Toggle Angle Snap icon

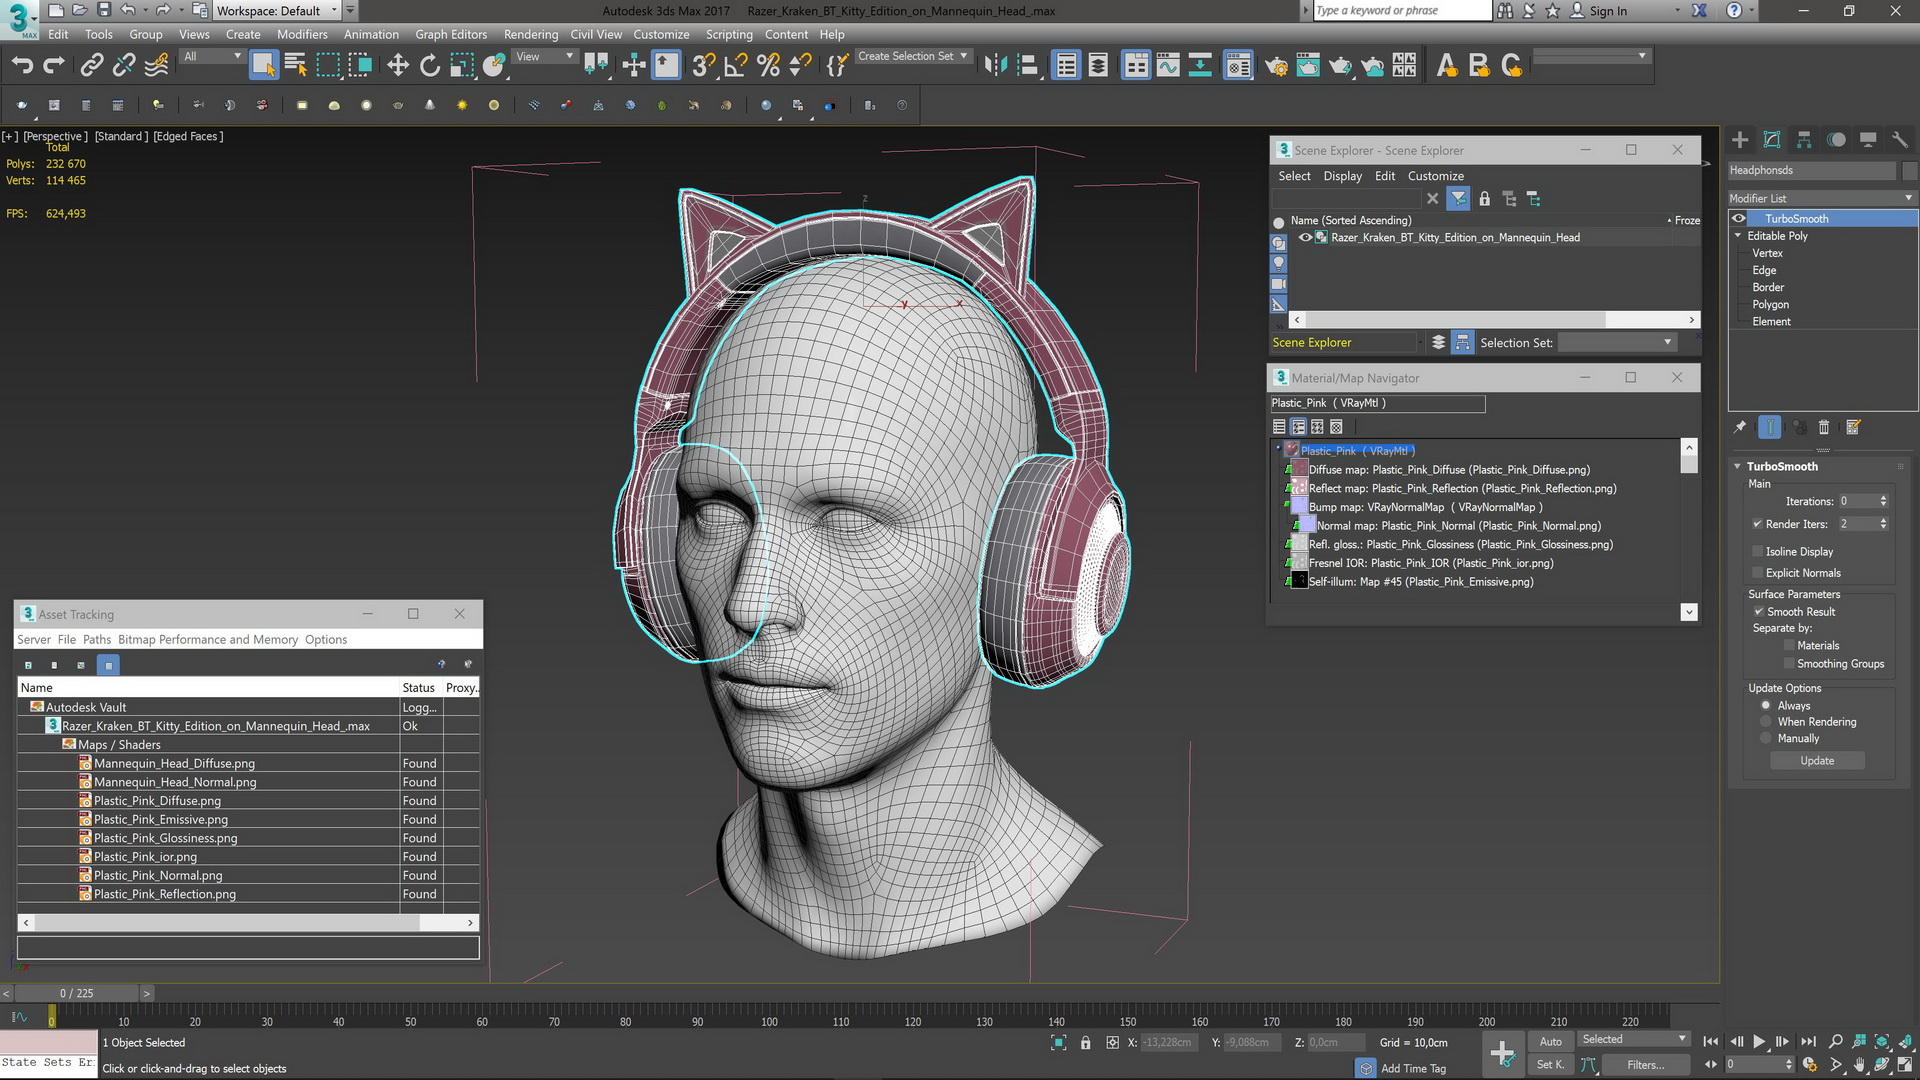coord(736,66)
